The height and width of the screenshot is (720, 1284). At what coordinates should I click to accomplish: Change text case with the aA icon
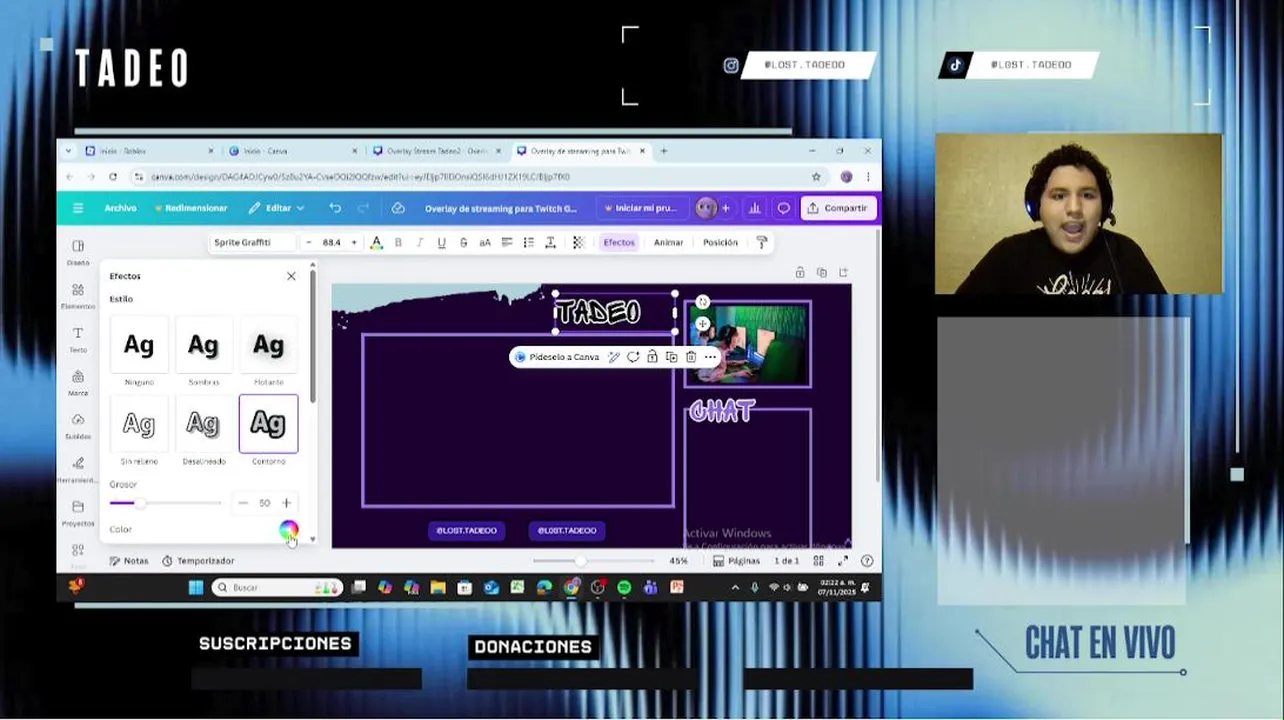coord(485,242)
